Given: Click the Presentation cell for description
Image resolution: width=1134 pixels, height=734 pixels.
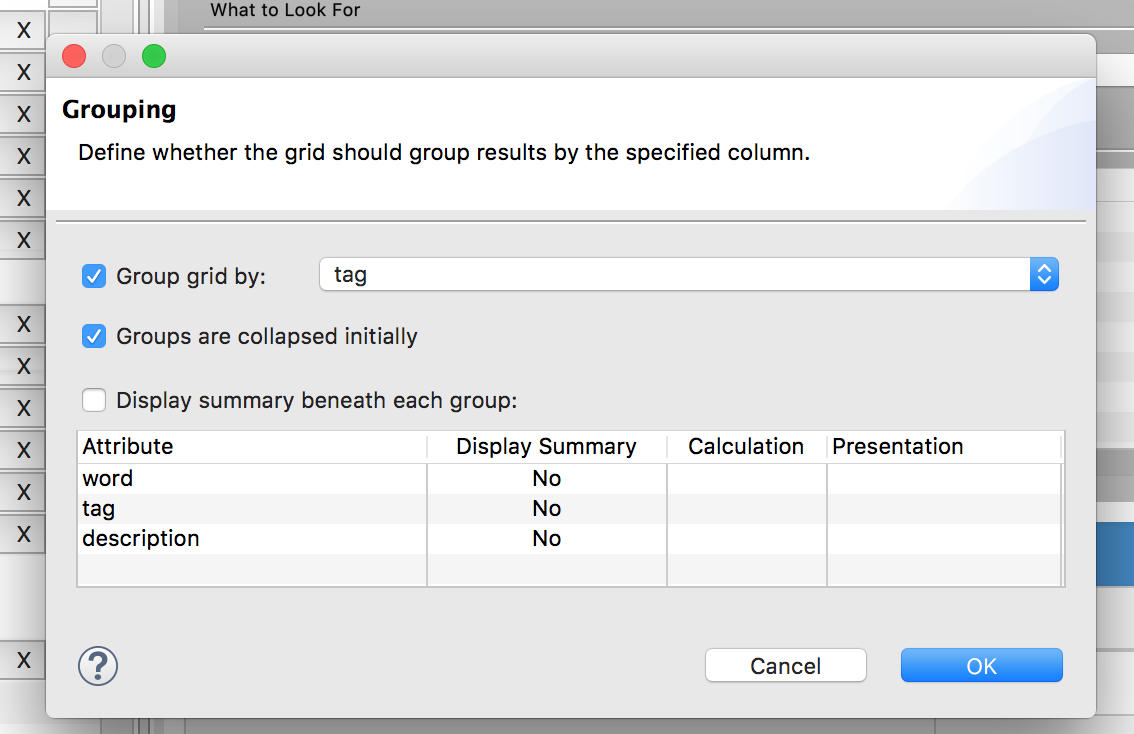Looking at the screenshot, I should pos(944,539).
